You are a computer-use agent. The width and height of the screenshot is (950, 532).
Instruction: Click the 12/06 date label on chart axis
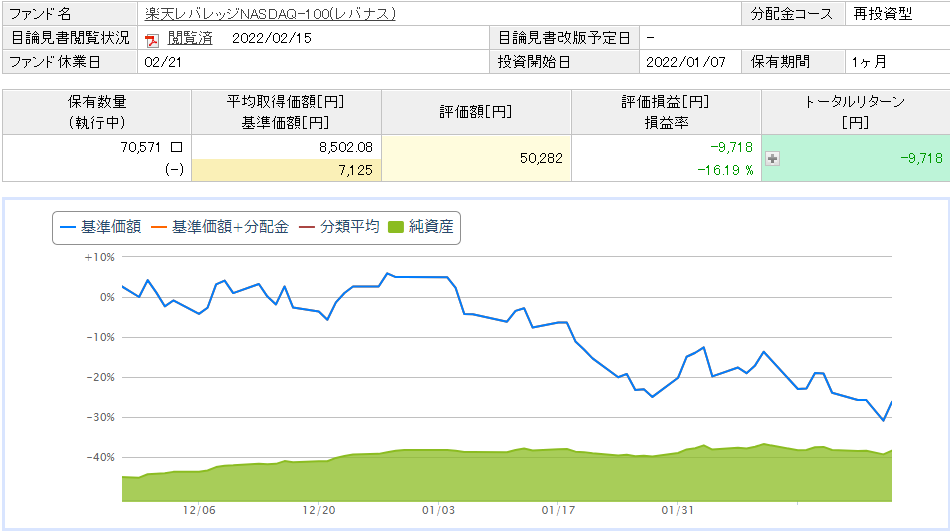[199, 510]
